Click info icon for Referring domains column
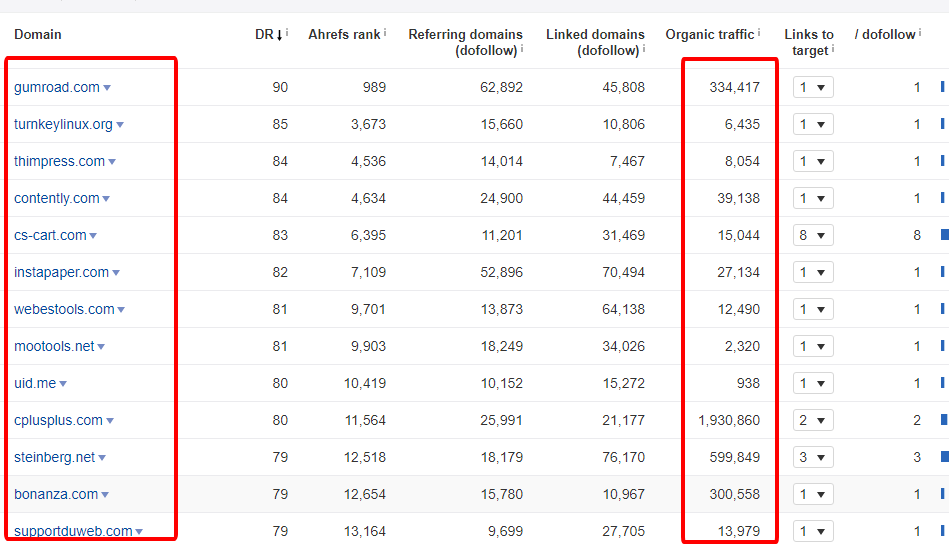Viewport: 949px width, 545px height. point(522,48)
